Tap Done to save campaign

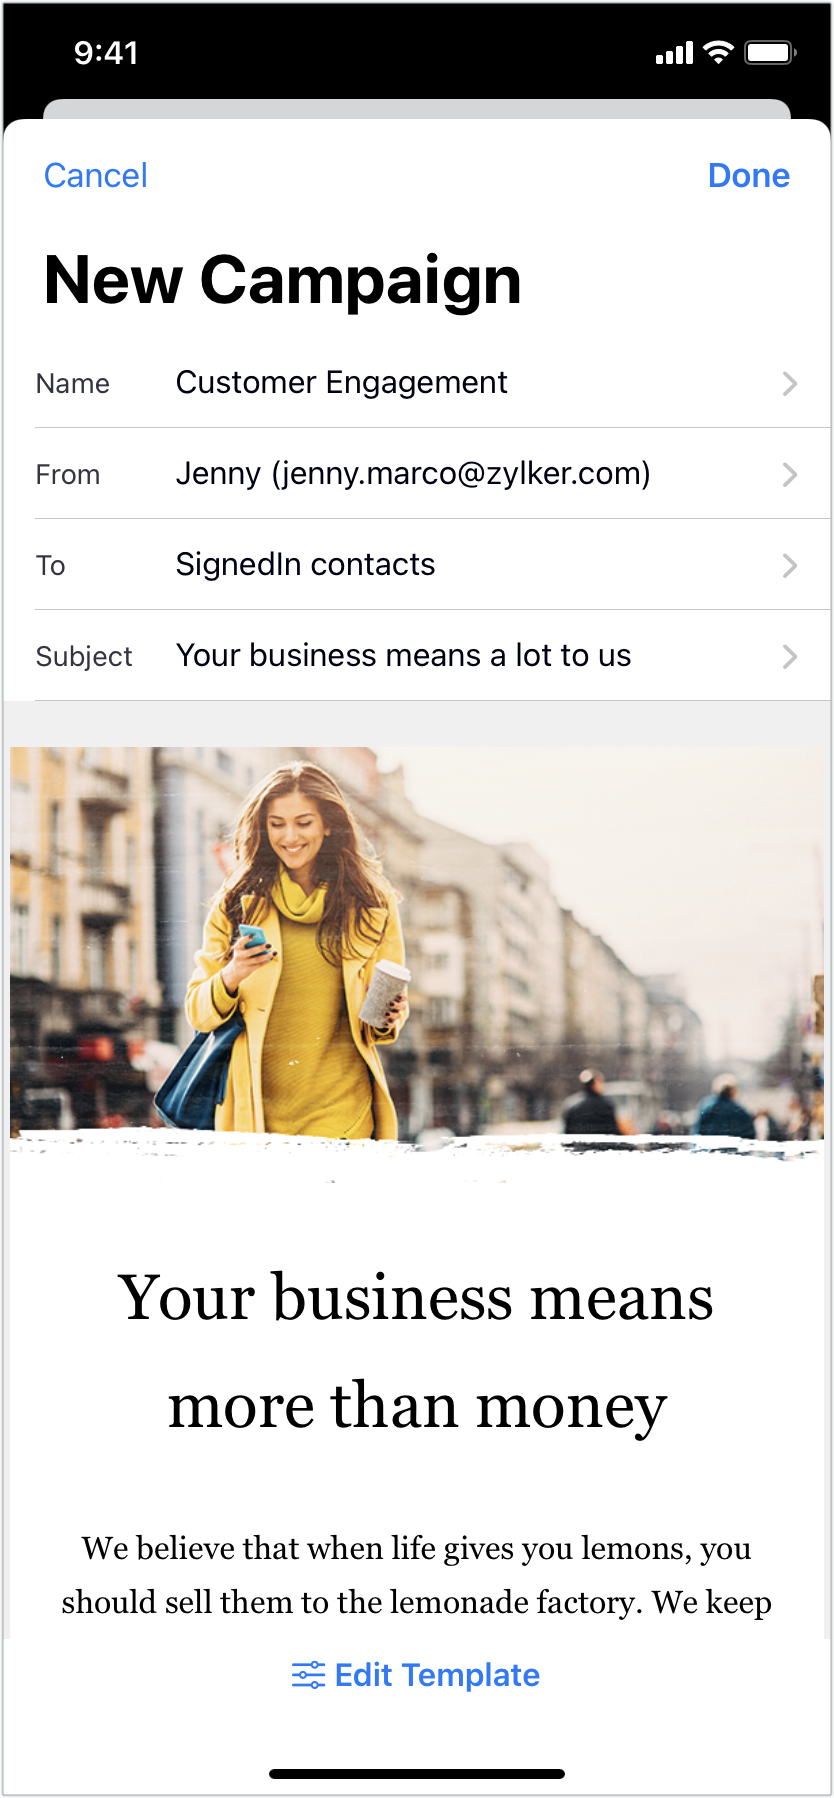(748, 176)
